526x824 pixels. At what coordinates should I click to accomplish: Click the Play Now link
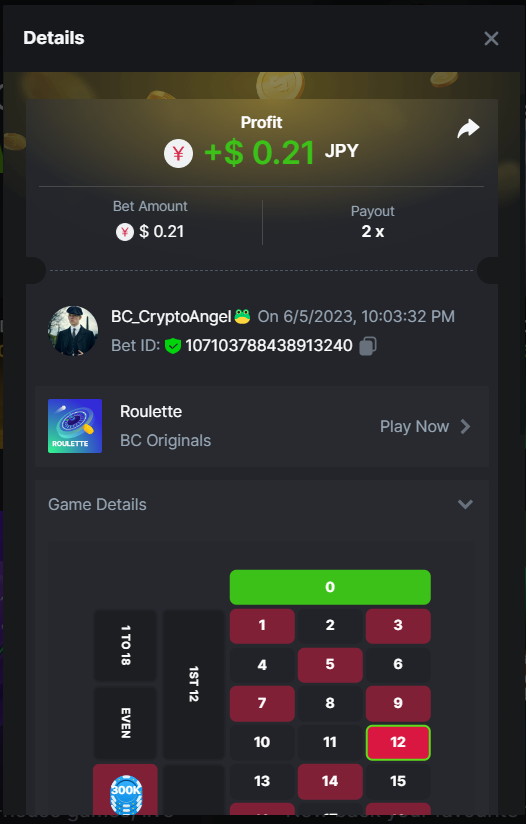tap(414, 426)
